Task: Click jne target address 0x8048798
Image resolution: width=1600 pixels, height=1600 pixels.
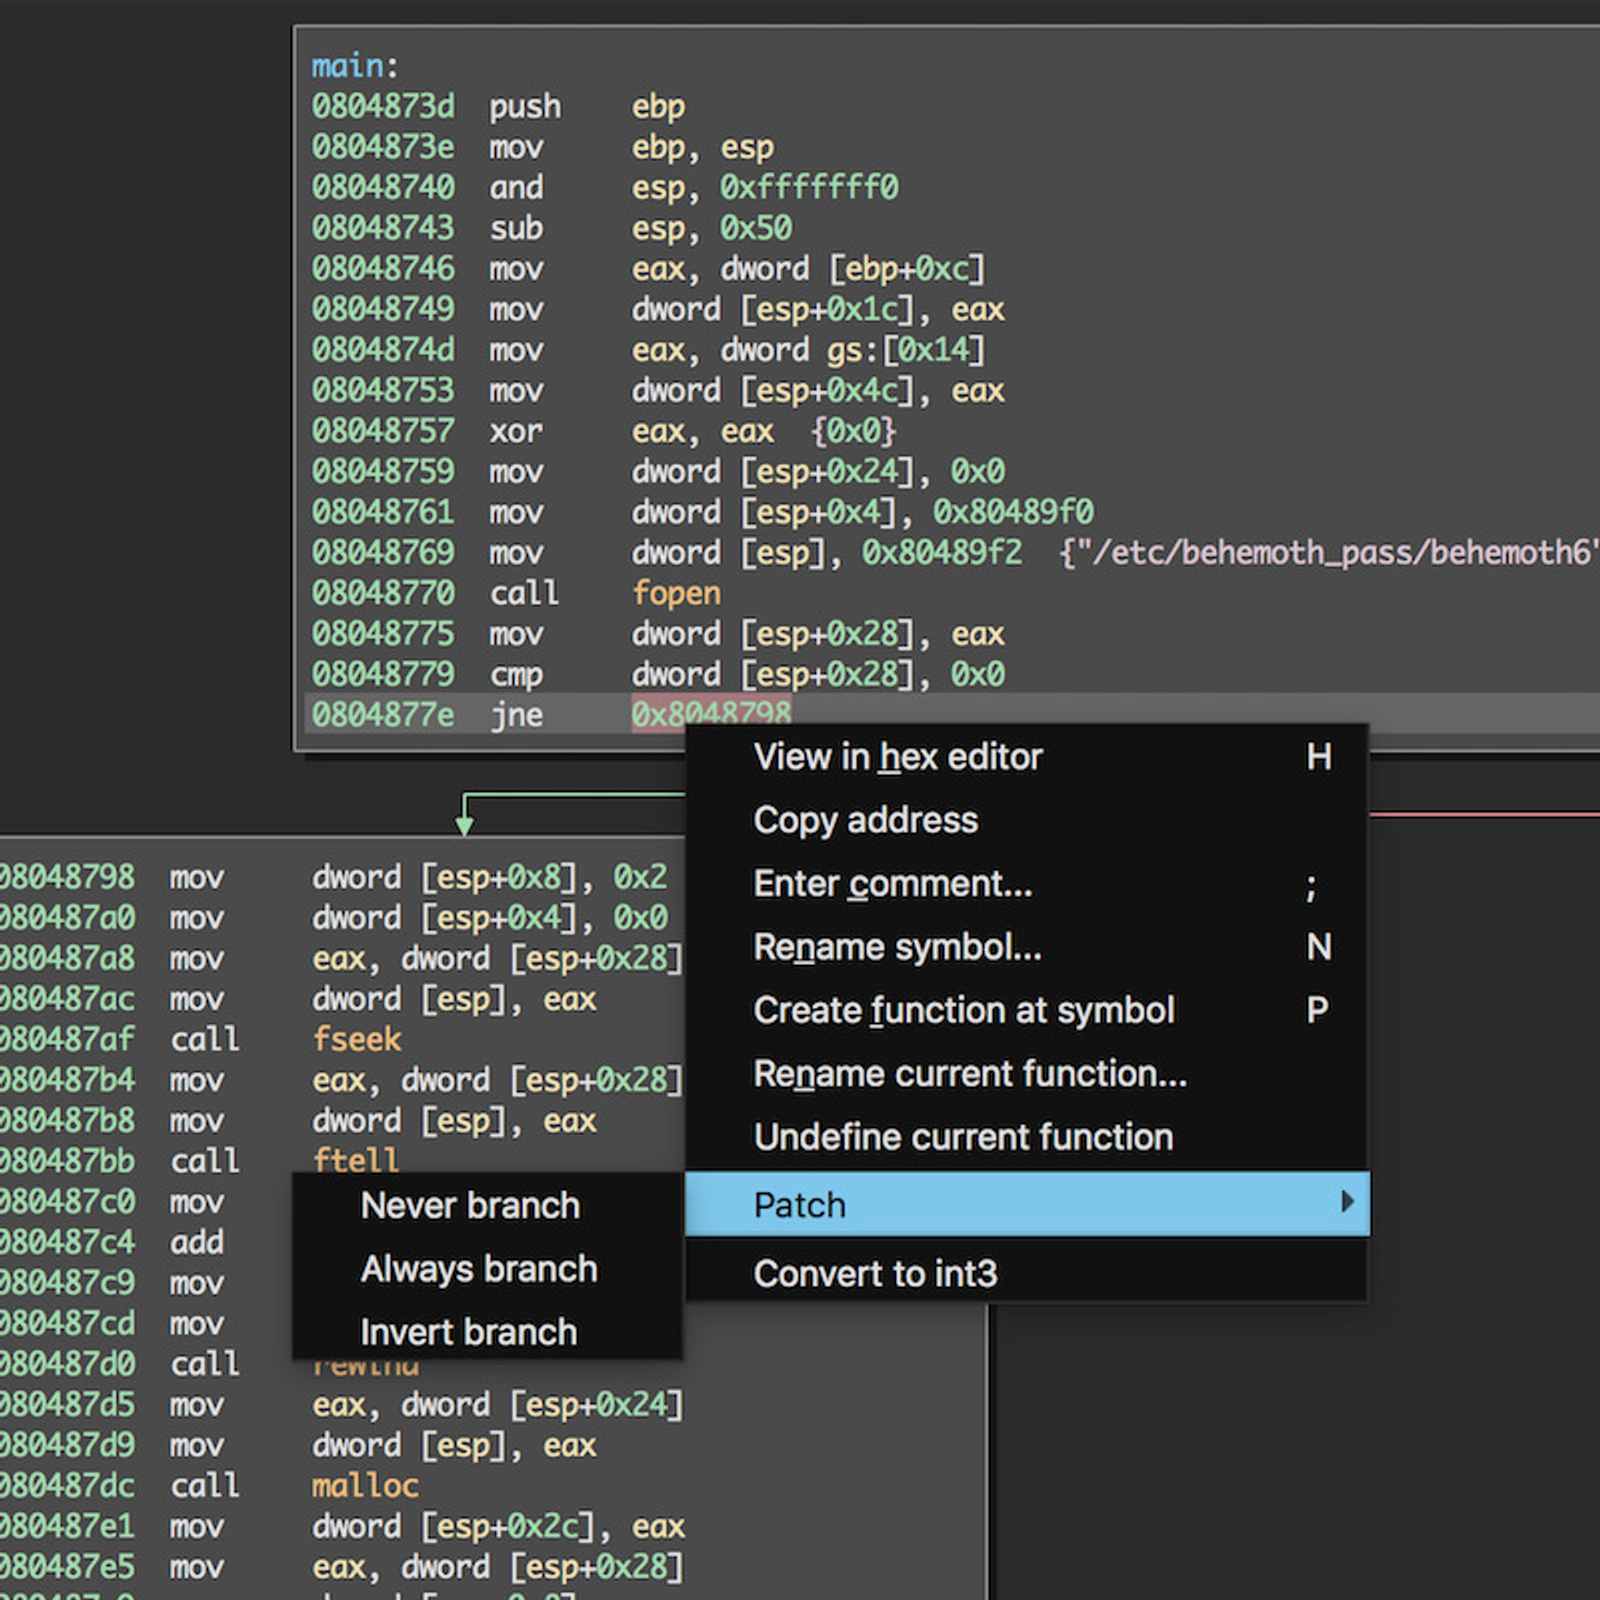Action: coord(711,714)
